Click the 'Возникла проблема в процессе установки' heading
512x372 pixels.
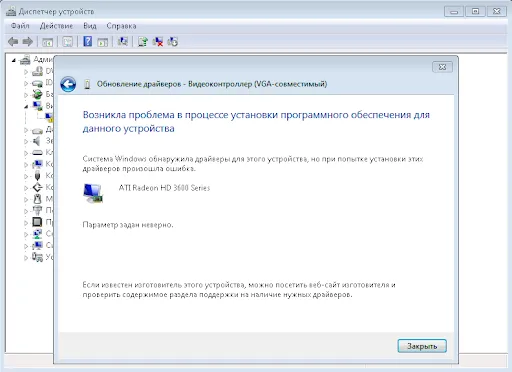tap(256, 122)
